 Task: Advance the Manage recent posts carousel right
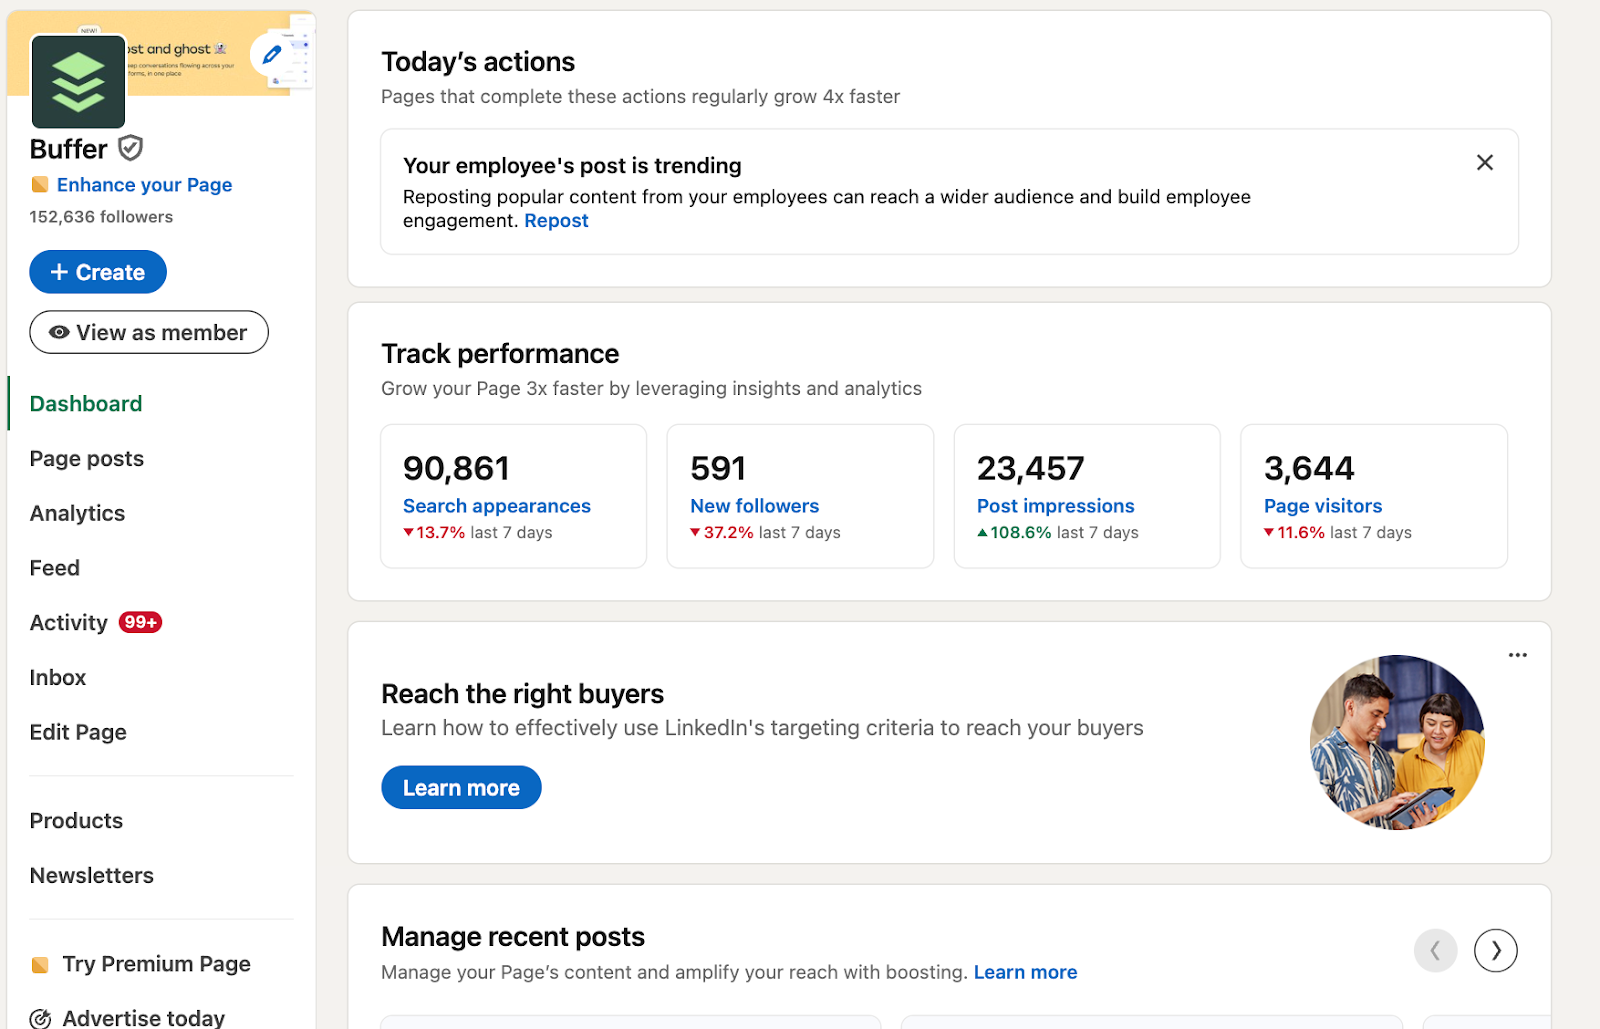coord(1495,951)
